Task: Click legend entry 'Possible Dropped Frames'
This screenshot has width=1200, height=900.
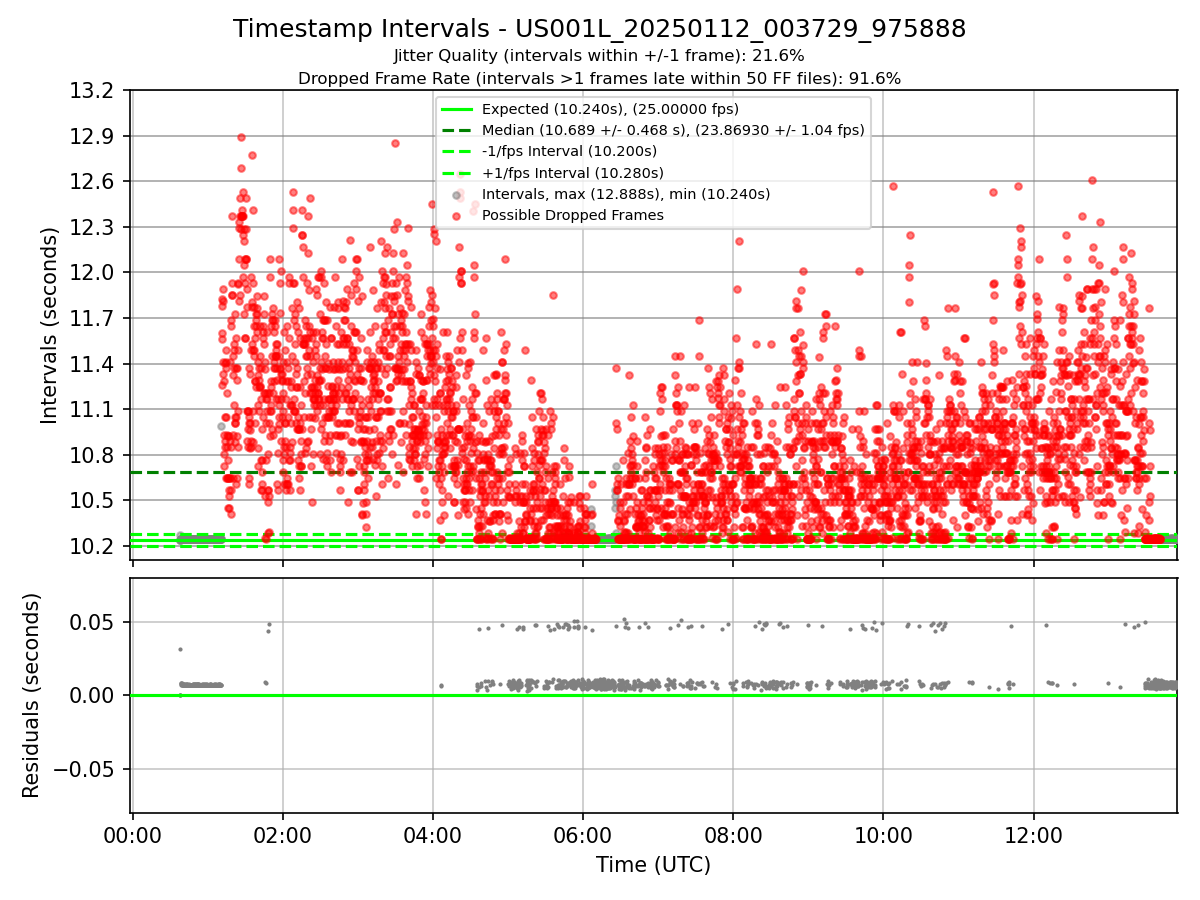Action: [573, 215]
